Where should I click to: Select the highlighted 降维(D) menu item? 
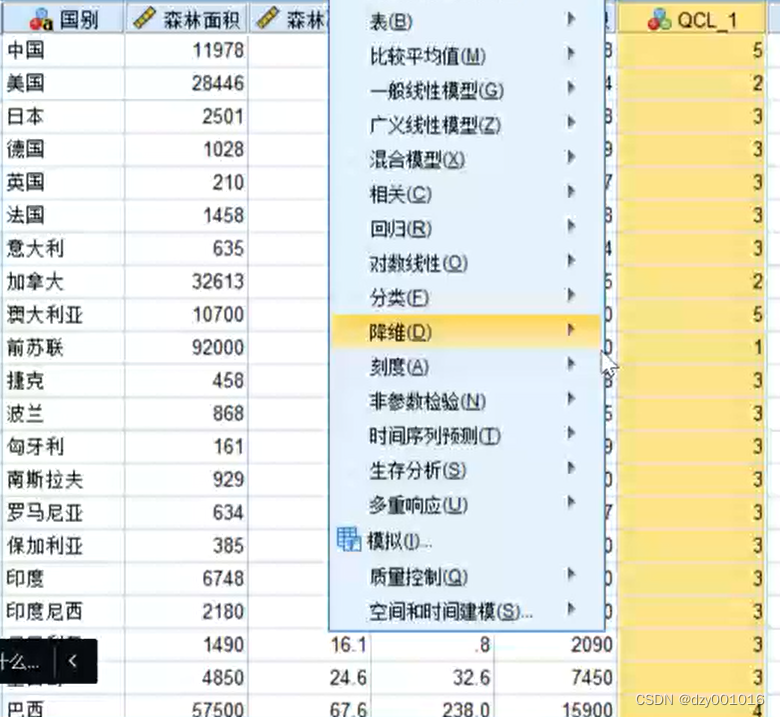click(467, 331)
